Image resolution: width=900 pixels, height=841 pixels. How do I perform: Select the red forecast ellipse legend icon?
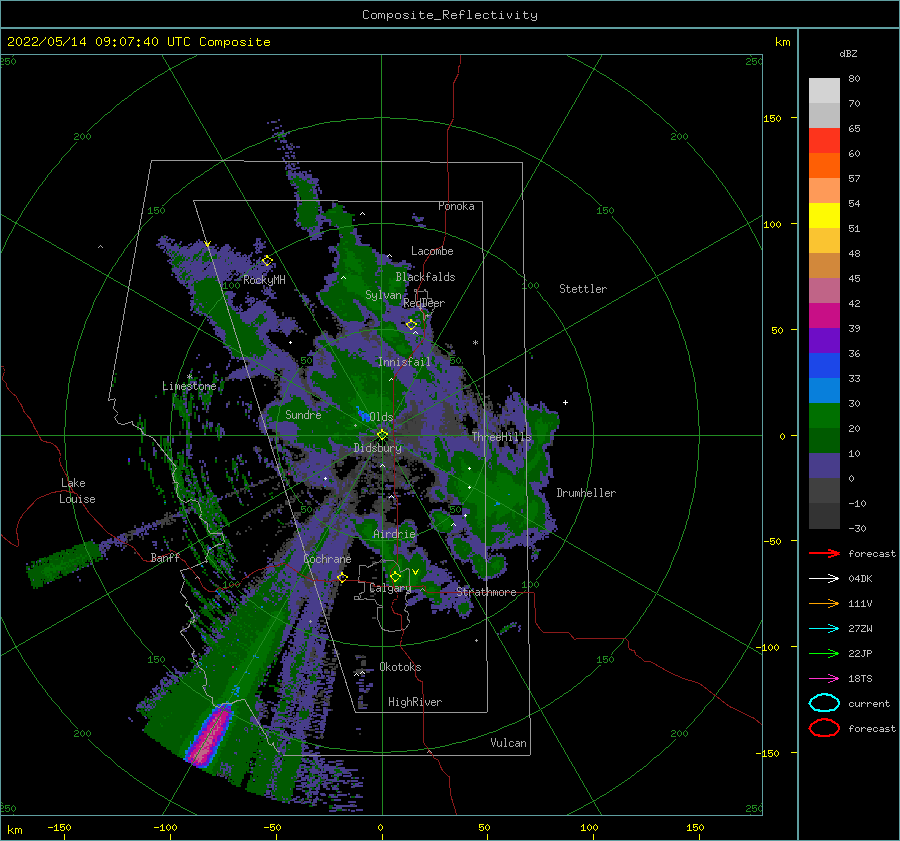[824, 728]
